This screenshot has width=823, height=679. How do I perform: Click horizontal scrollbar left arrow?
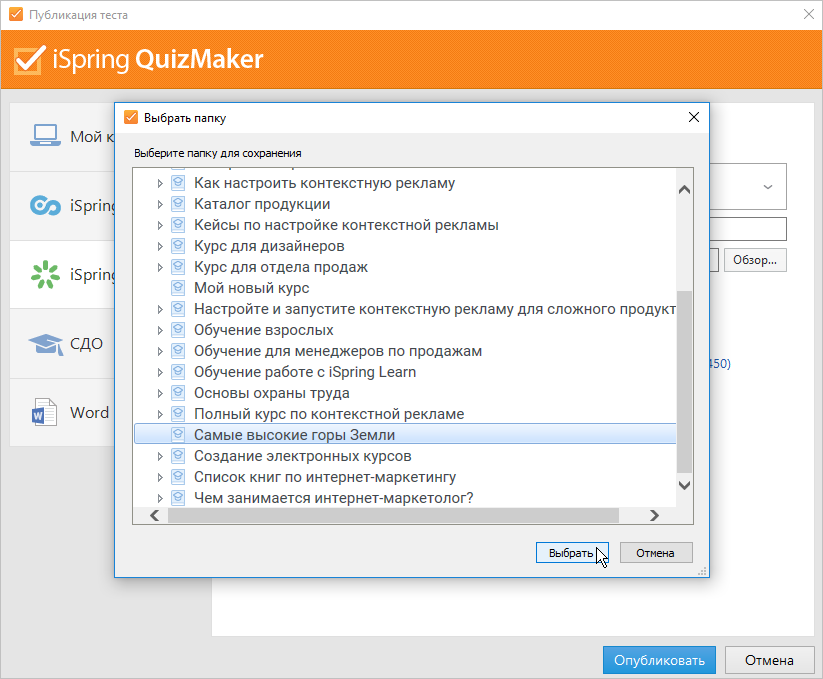154,515
